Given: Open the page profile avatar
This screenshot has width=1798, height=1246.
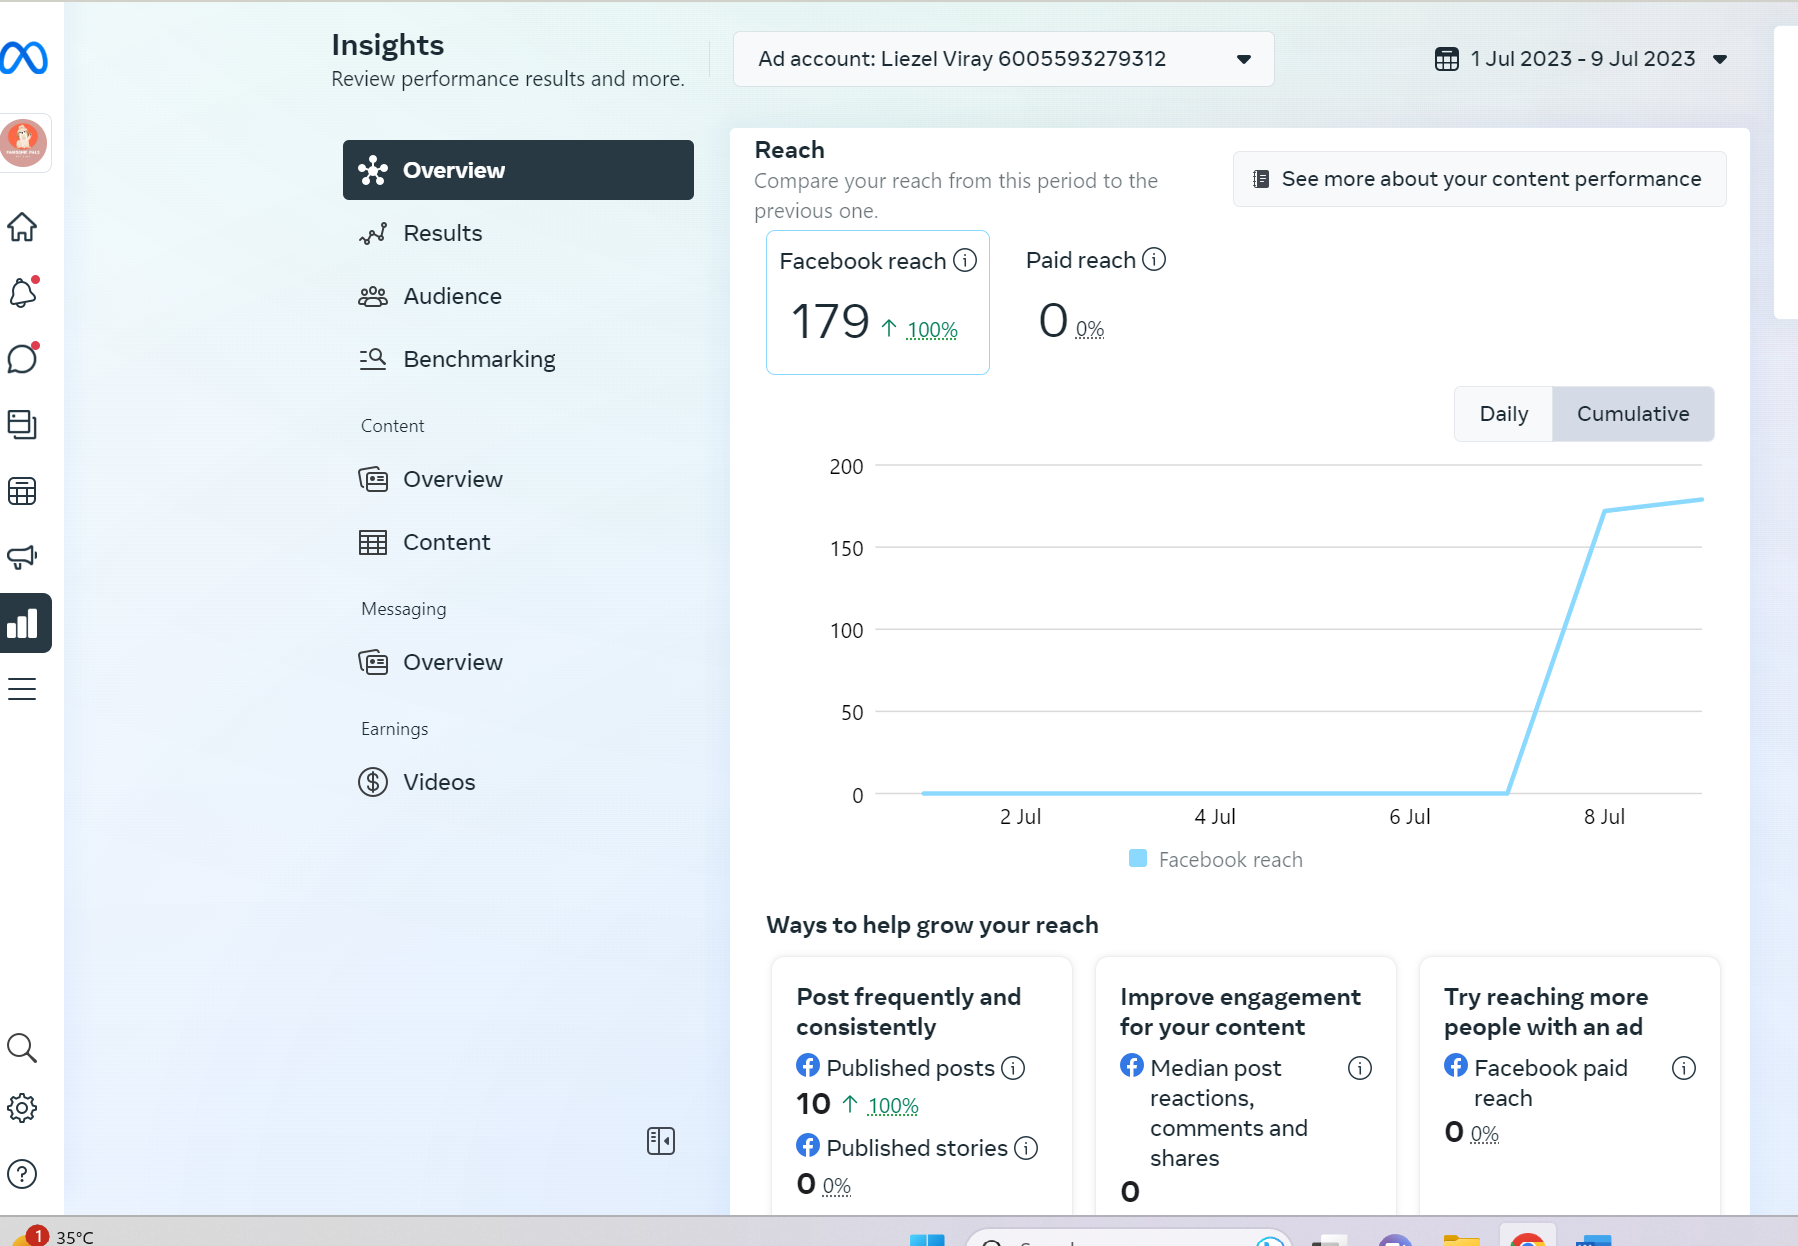Looking at the screenshot, I should tap(24, 142).
